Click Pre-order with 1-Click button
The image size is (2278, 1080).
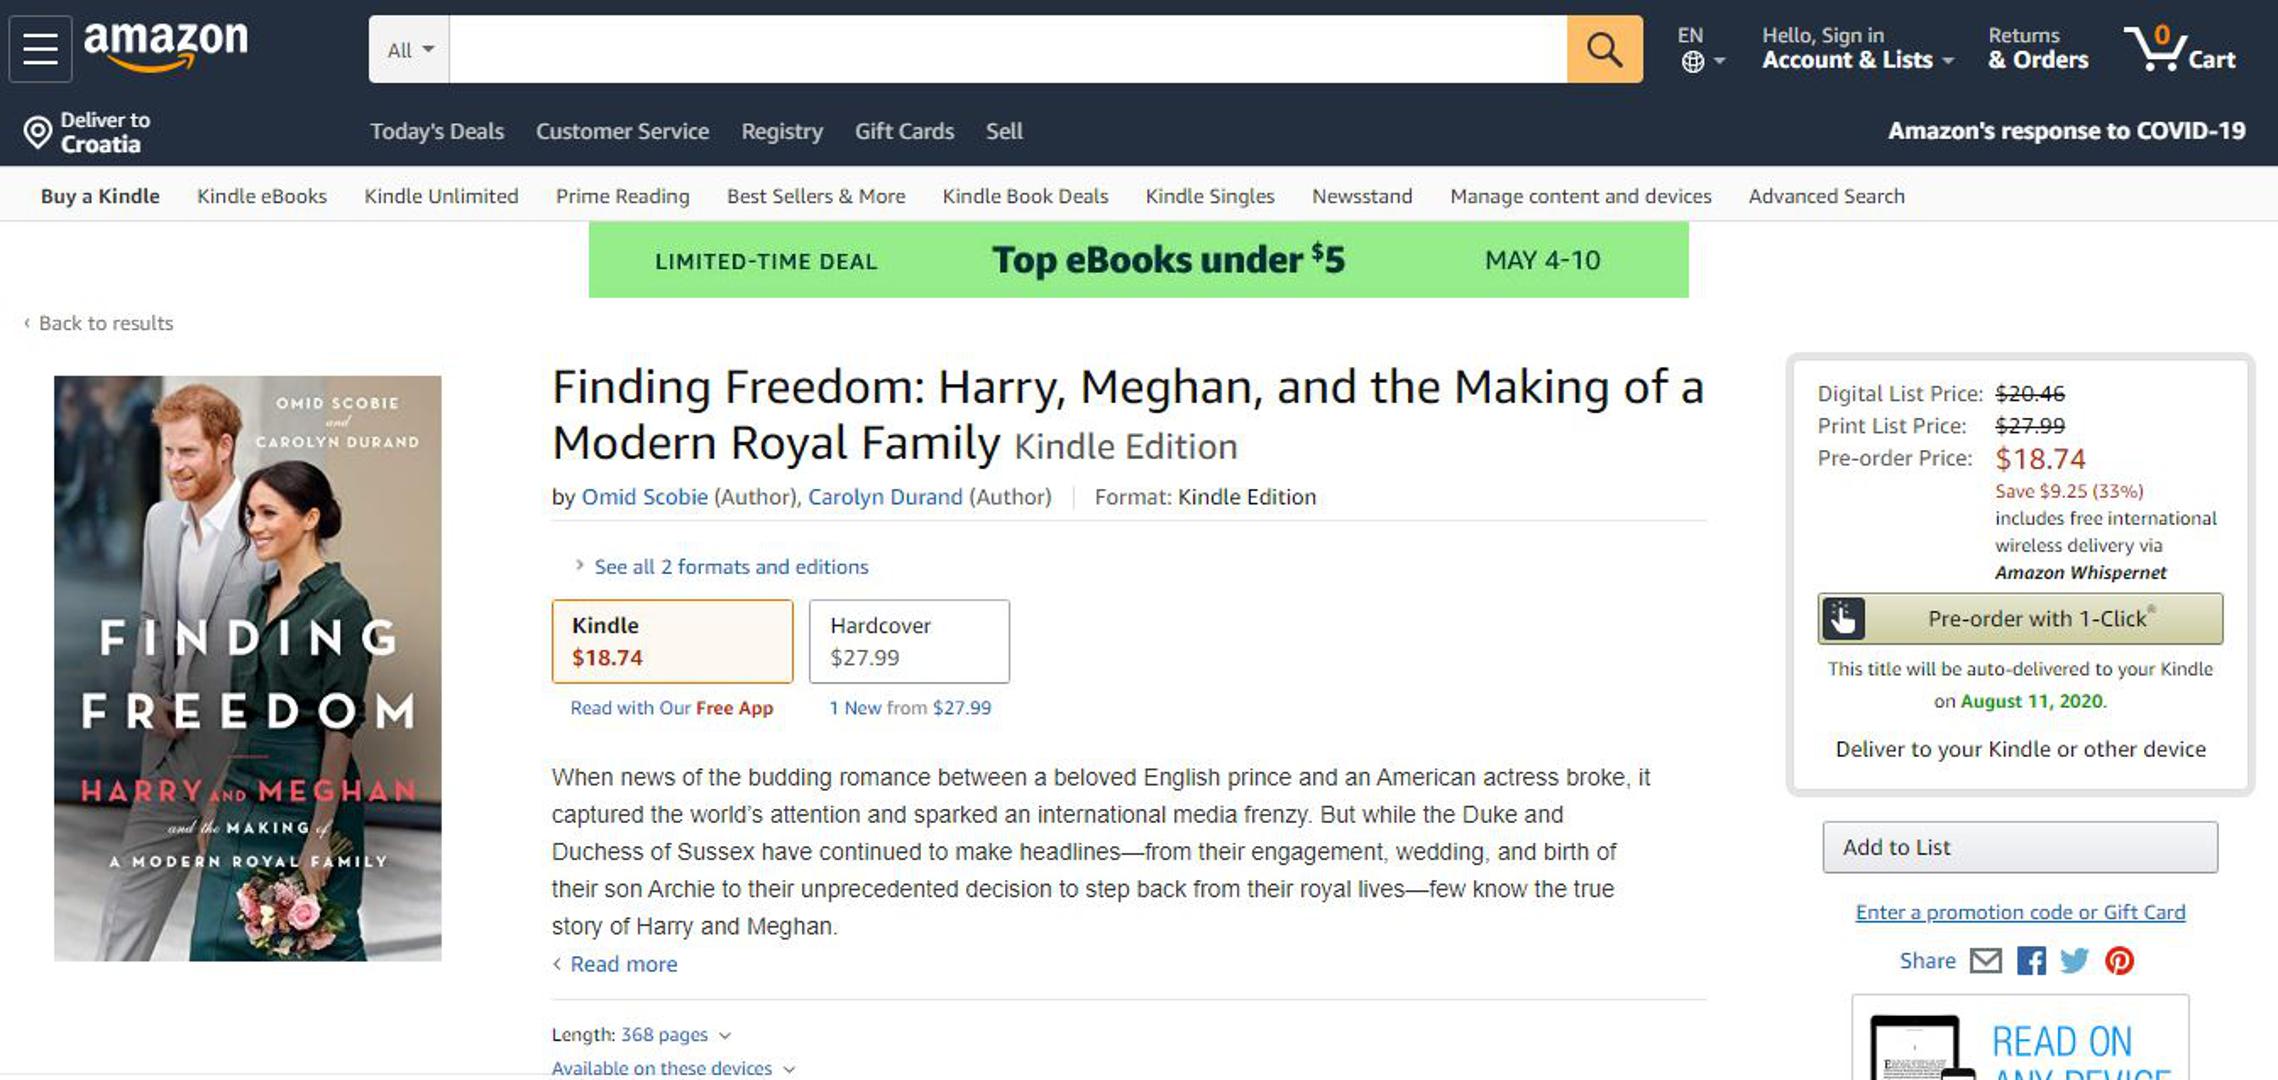point(2020,619)
